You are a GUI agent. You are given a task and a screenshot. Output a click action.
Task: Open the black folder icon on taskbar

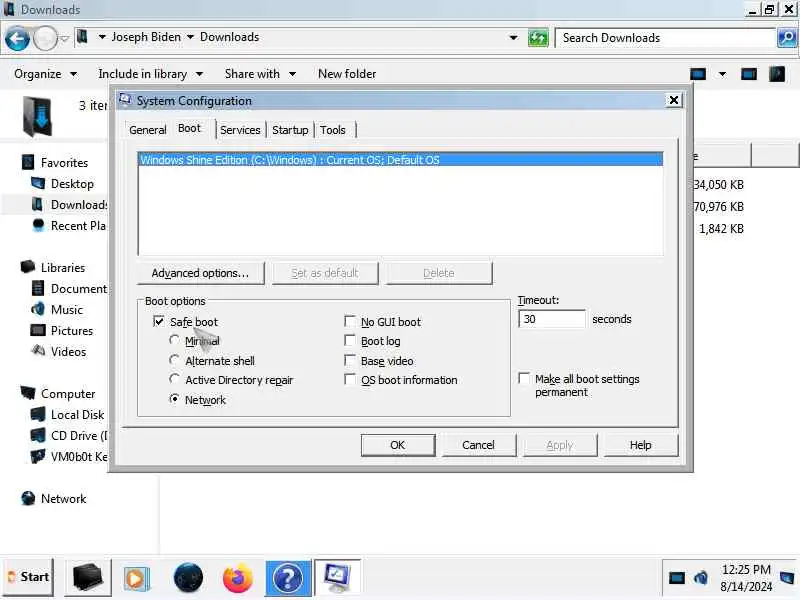[x=87, y=578]
